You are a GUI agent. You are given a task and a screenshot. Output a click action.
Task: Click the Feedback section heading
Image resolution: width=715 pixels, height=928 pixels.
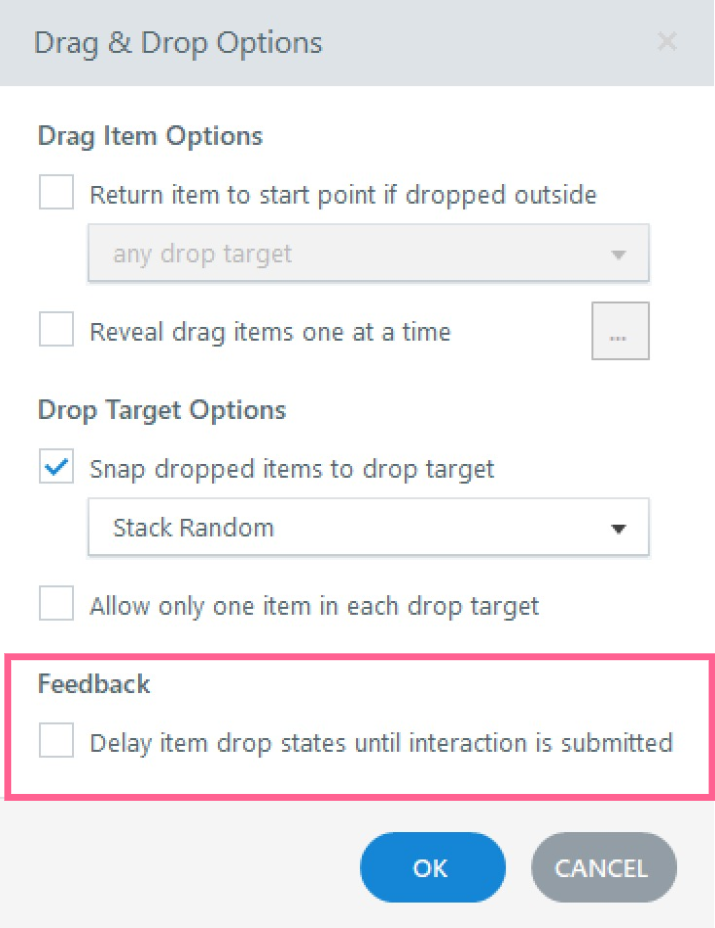pos(94,684)
